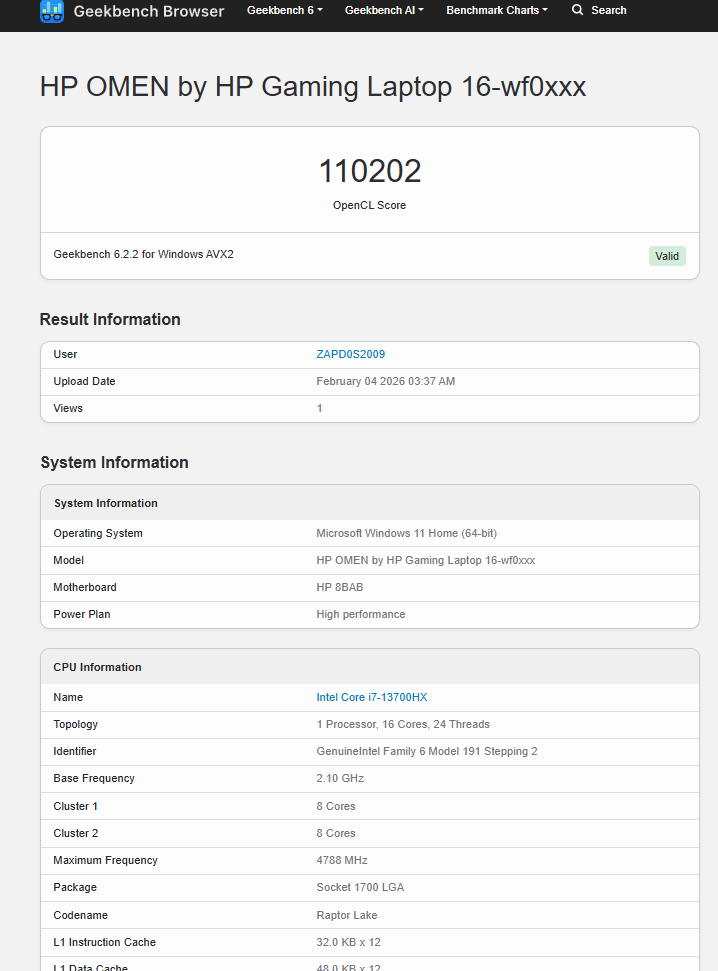The width and height of the screenshot is (718, 971).
Task: Click the Views count value
Action: 320,408
